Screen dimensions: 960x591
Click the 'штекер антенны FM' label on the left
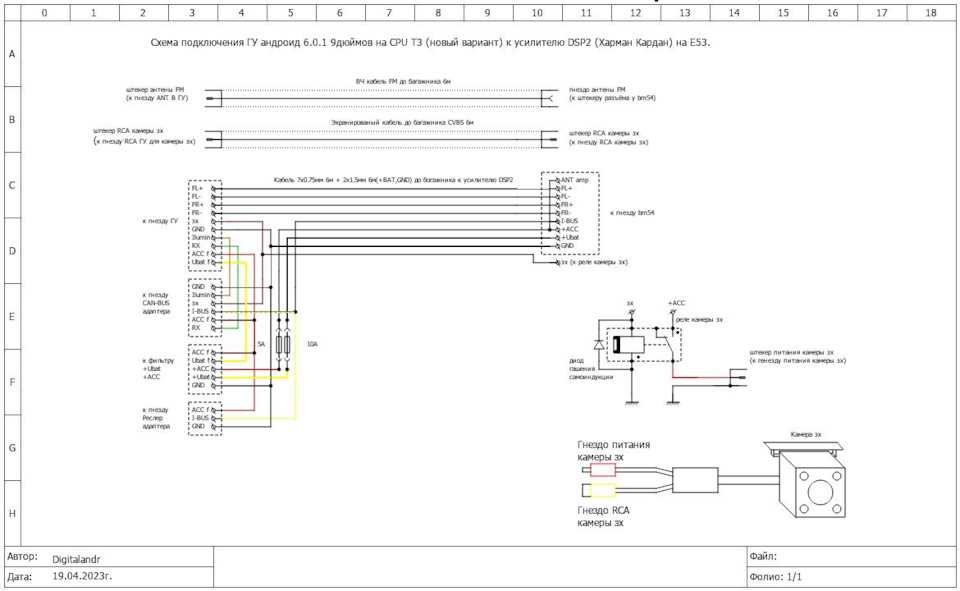(155, 89)
